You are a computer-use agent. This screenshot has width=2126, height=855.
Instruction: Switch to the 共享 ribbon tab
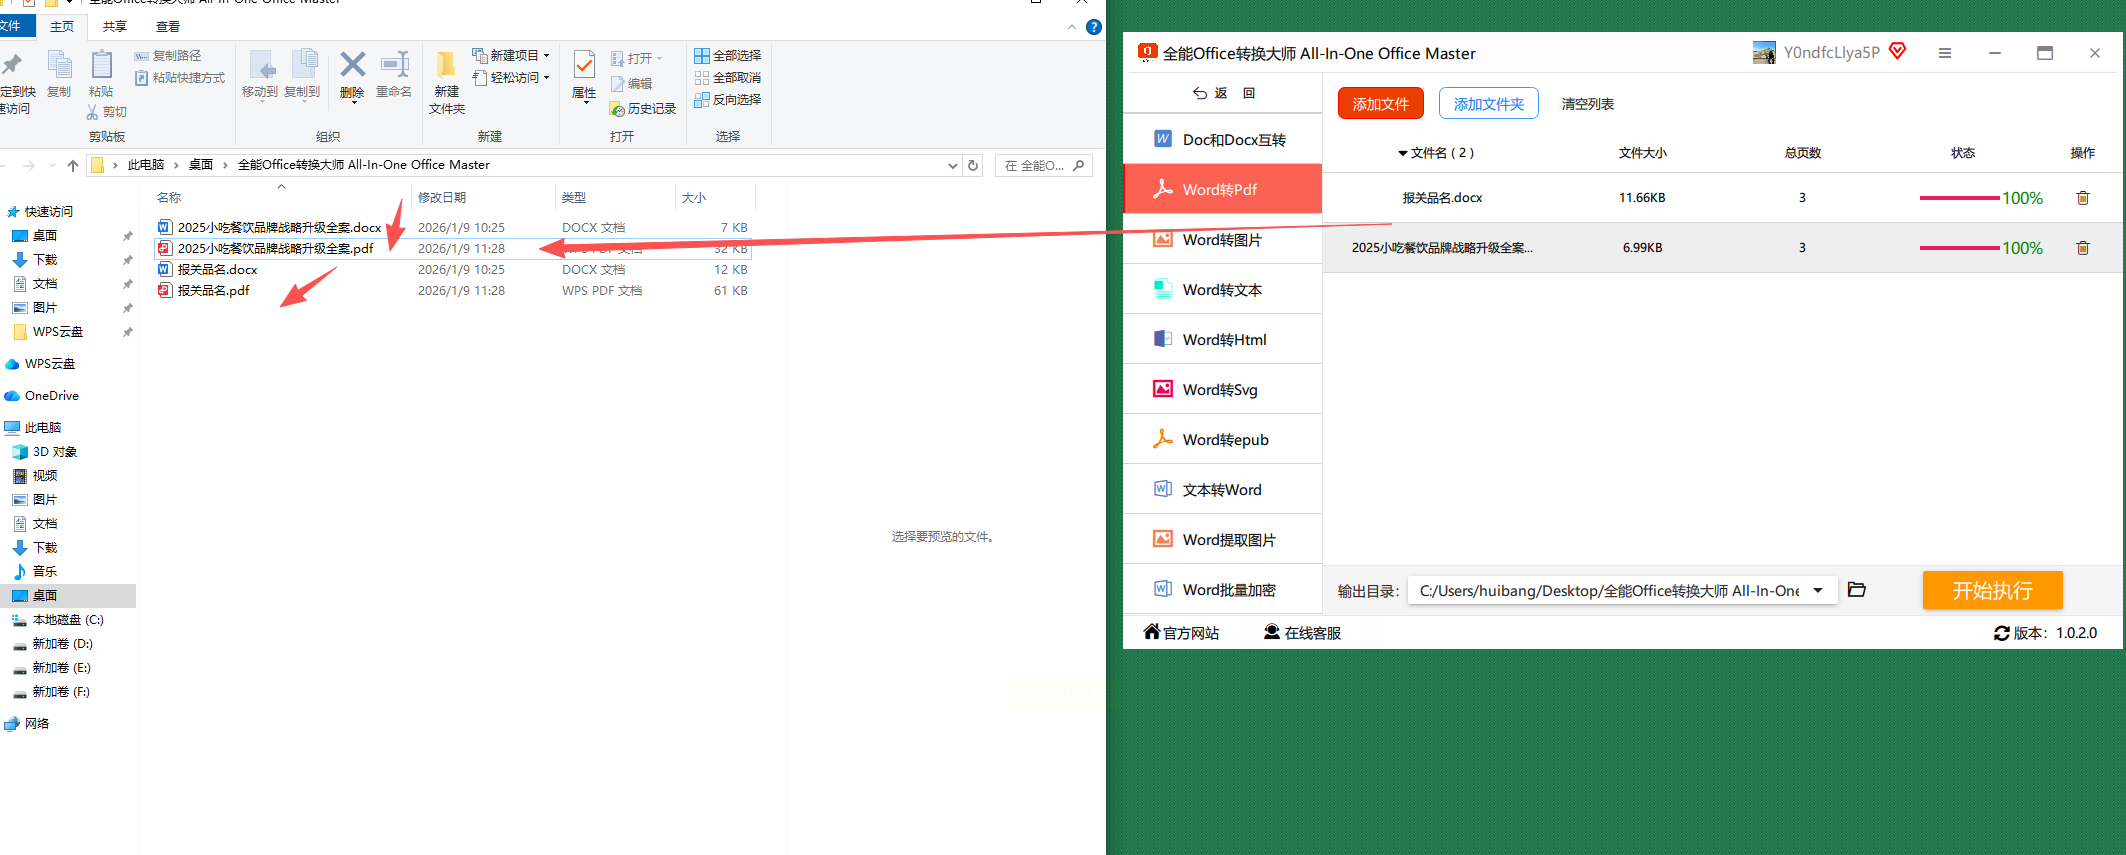click(115, 26)
